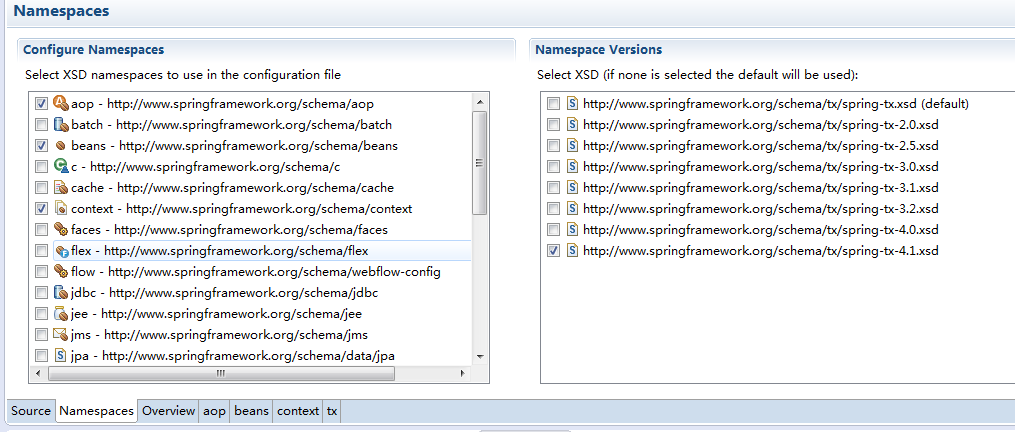This screenshot has height=432, width=1015.
Task: Select the Namespaces tab
Action: coord(96,411)
